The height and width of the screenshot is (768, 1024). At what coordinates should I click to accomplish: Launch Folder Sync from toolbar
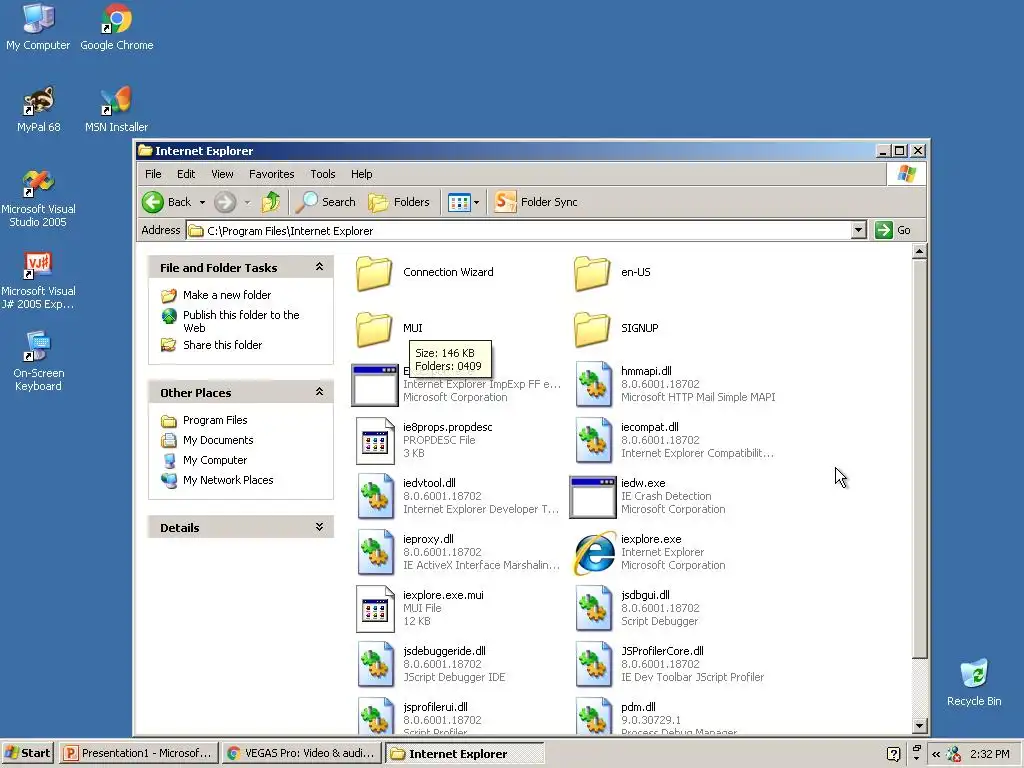[x=536, y=202]
